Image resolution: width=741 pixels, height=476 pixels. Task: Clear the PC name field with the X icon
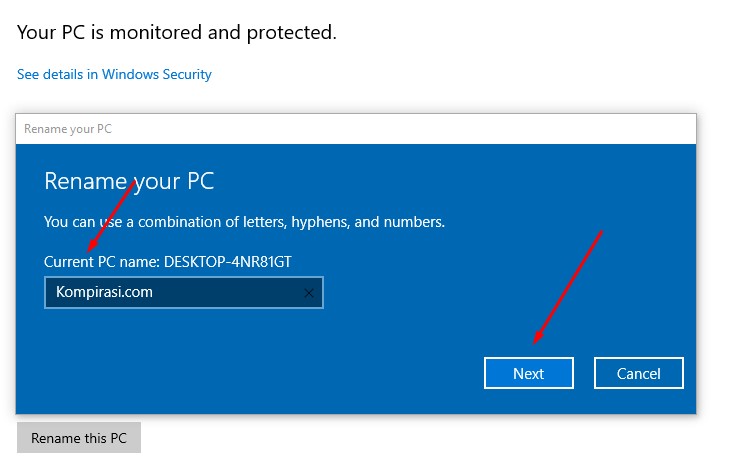click(x=308, y=293)
